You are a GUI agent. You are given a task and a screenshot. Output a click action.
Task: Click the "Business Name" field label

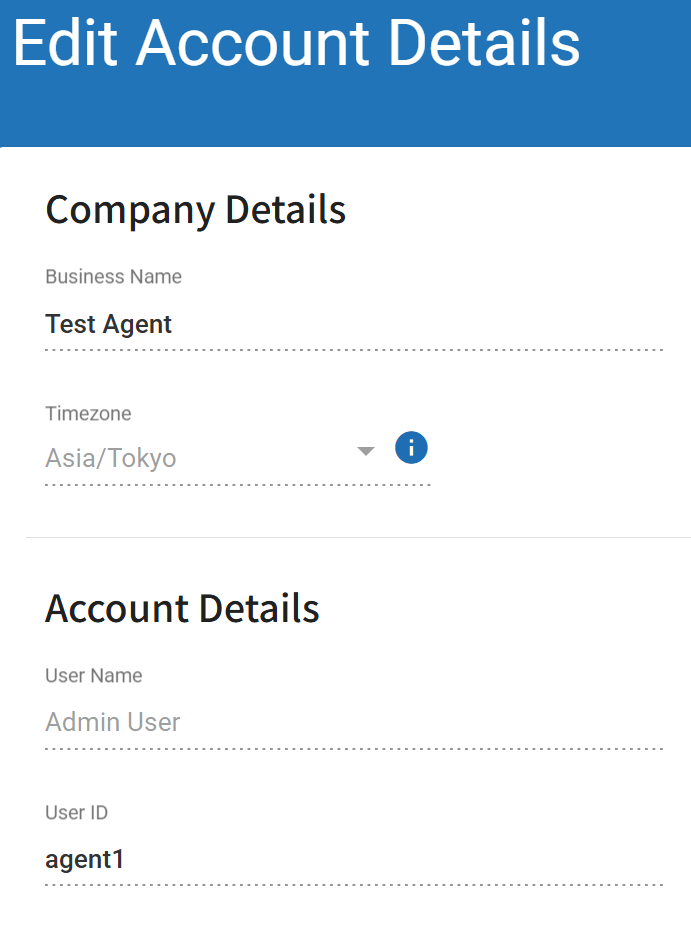(x=113, y=276)
